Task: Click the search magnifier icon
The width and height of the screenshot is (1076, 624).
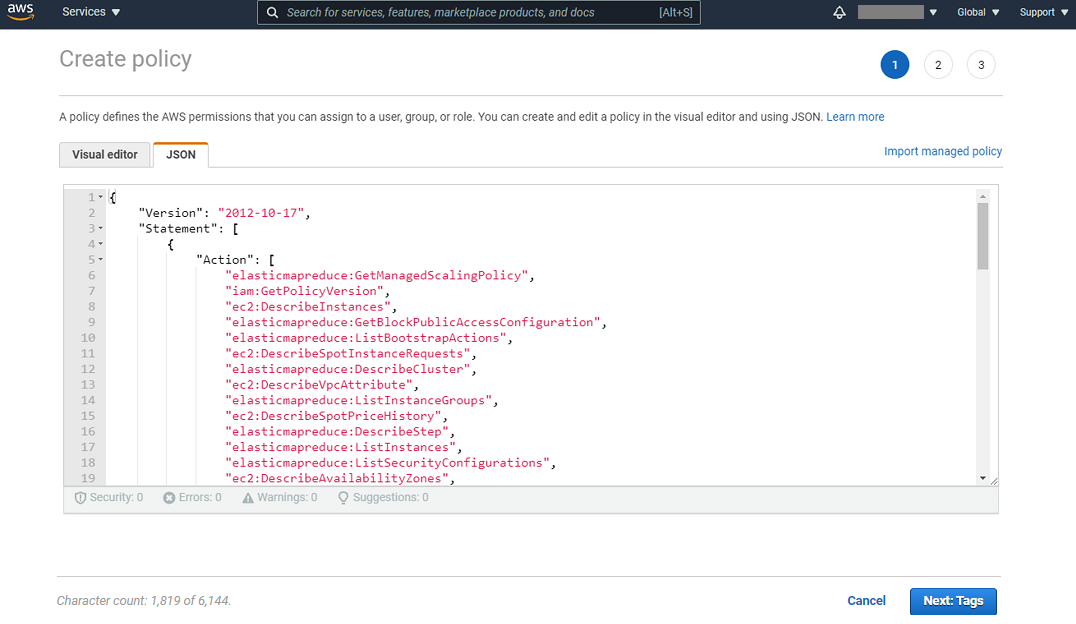Action: coord(272,12)
